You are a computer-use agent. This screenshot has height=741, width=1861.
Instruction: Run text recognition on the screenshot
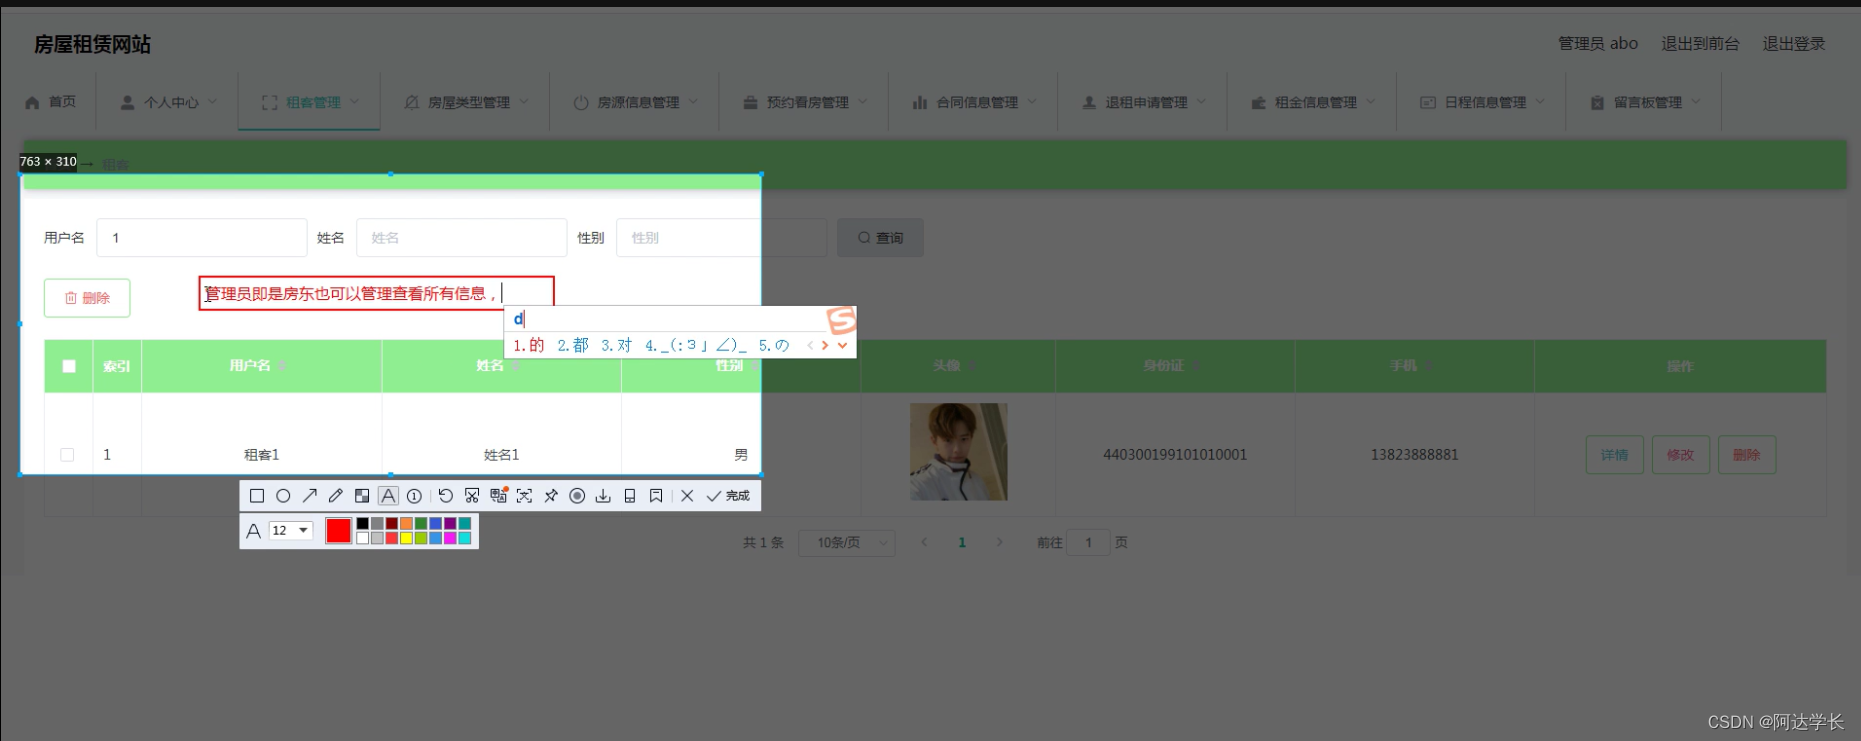pyautogui.click(x=524, y=496)
